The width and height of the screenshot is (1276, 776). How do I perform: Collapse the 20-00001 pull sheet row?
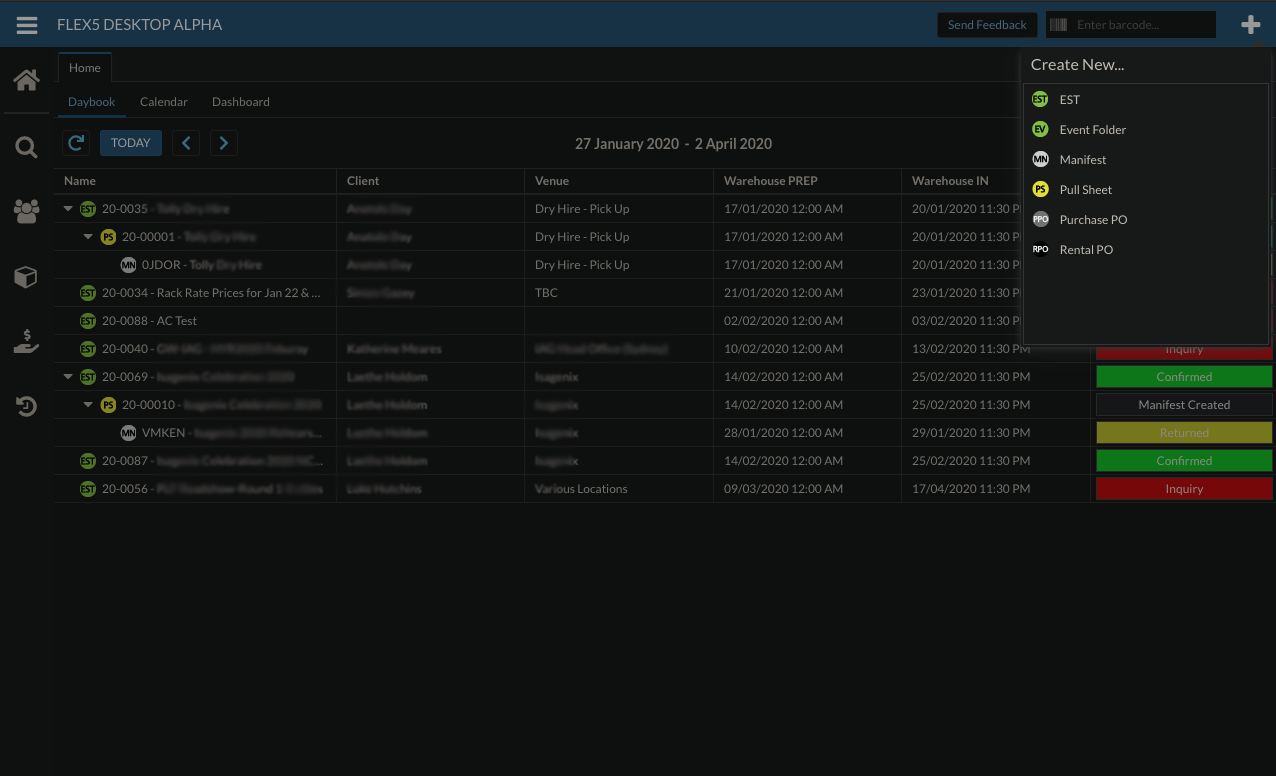click(x=89, y=237)
